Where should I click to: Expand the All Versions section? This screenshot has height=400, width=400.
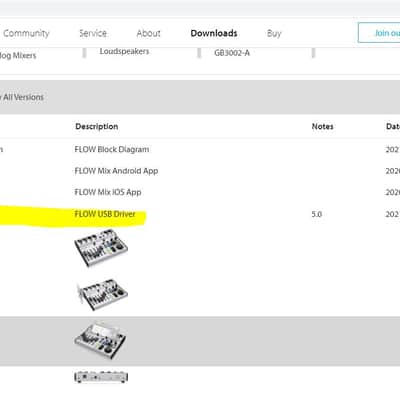(22, 97)
